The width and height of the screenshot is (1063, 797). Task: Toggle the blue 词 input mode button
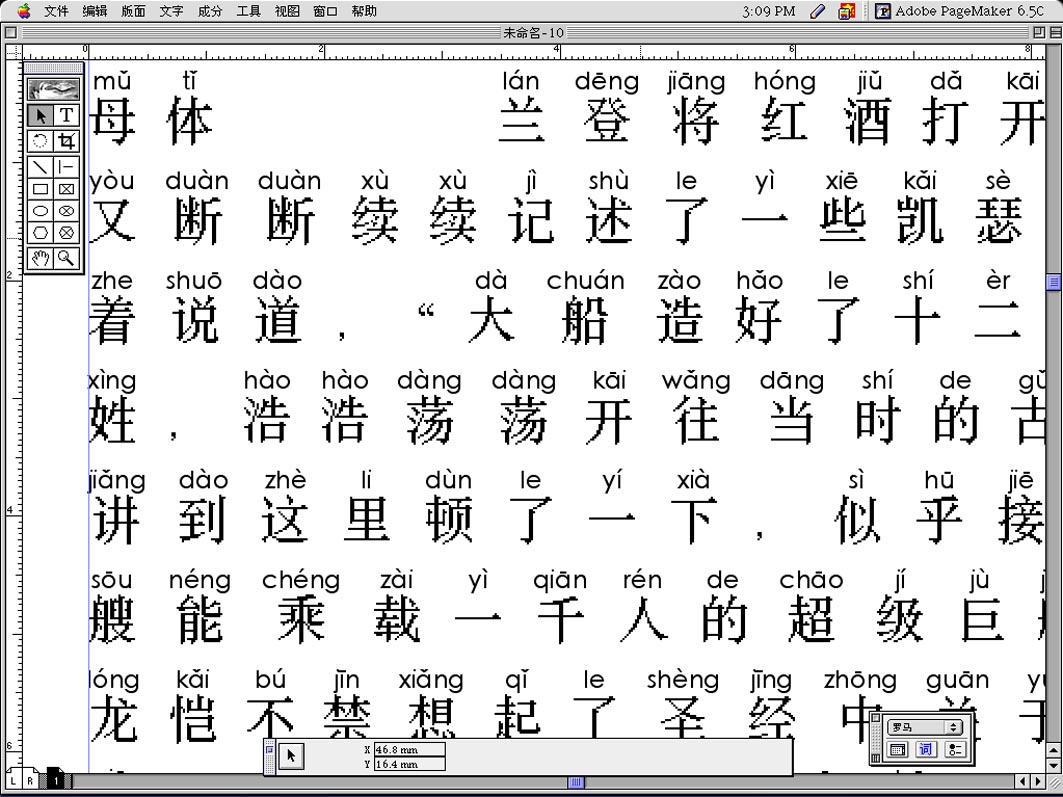tap(925, 750)
